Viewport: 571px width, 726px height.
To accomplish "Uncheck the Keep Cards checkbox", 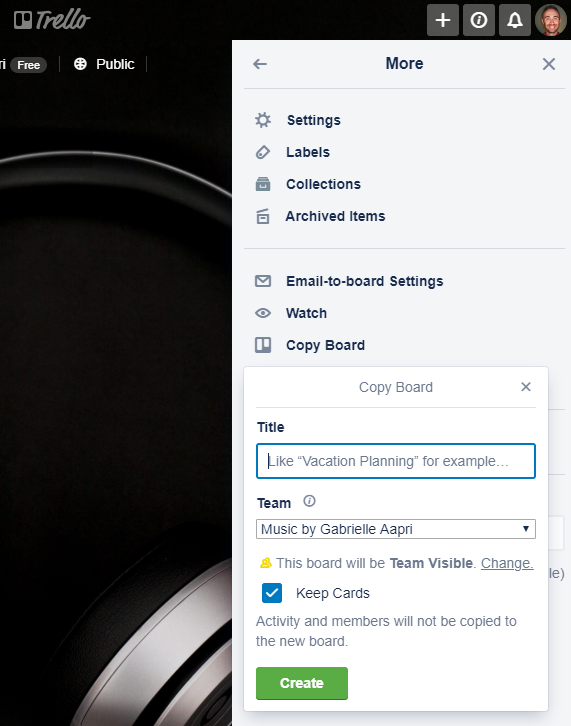I will tap(272, 593).
